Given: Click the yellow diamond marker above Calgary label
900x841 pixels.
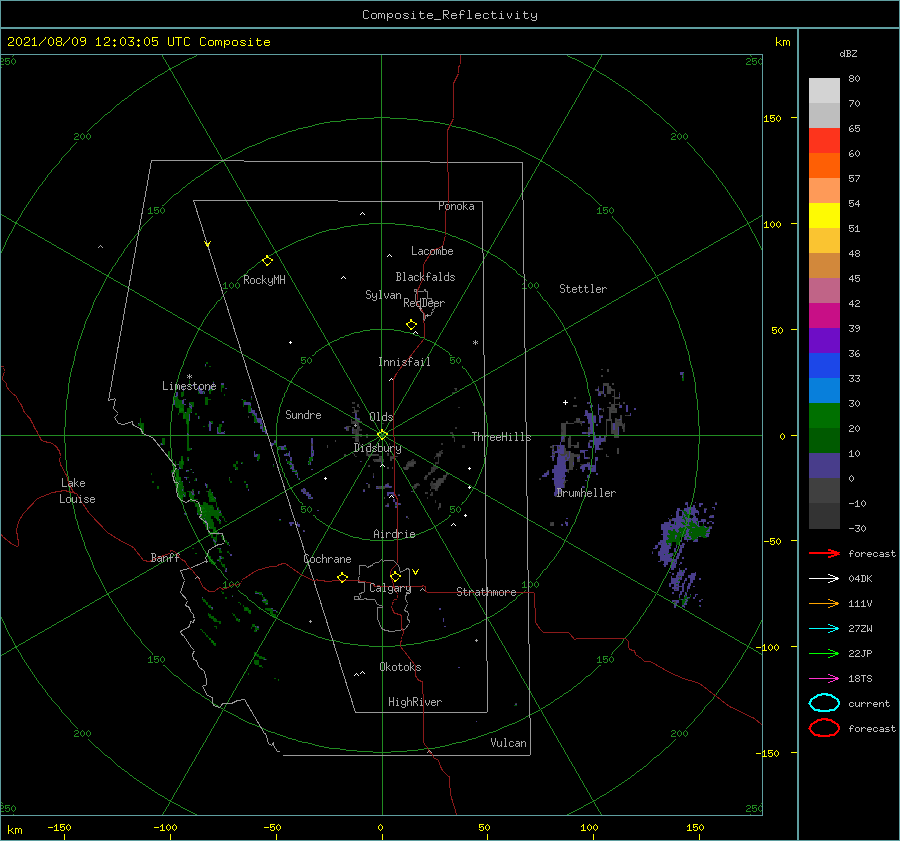Looking at the screenshot, I should (x=395, y=576).
